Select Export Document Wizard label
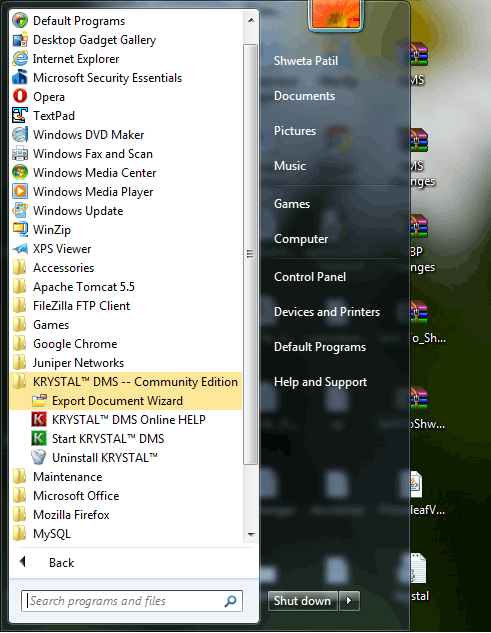The height and width of the screenshot is (633, 491). [x=117, y=401]
